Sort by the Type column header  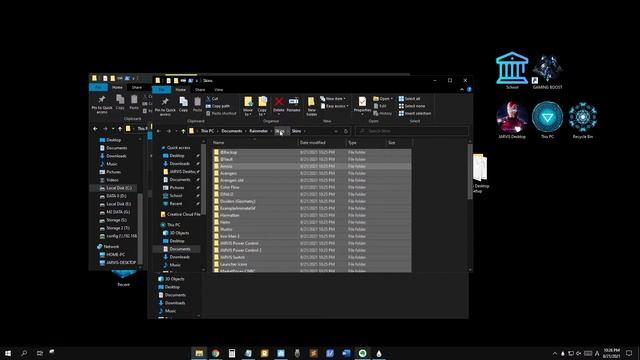tap(366, 142)
